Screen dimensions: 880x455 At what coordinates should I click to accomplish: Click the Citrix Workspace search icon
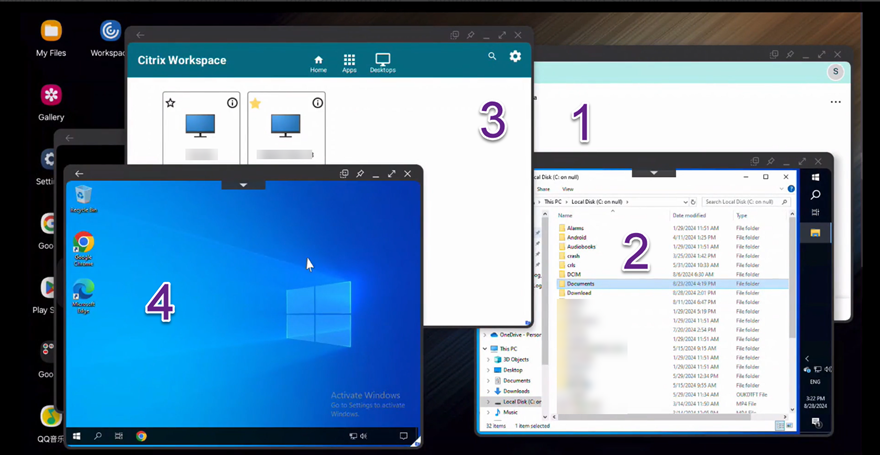tap(492, 56)
